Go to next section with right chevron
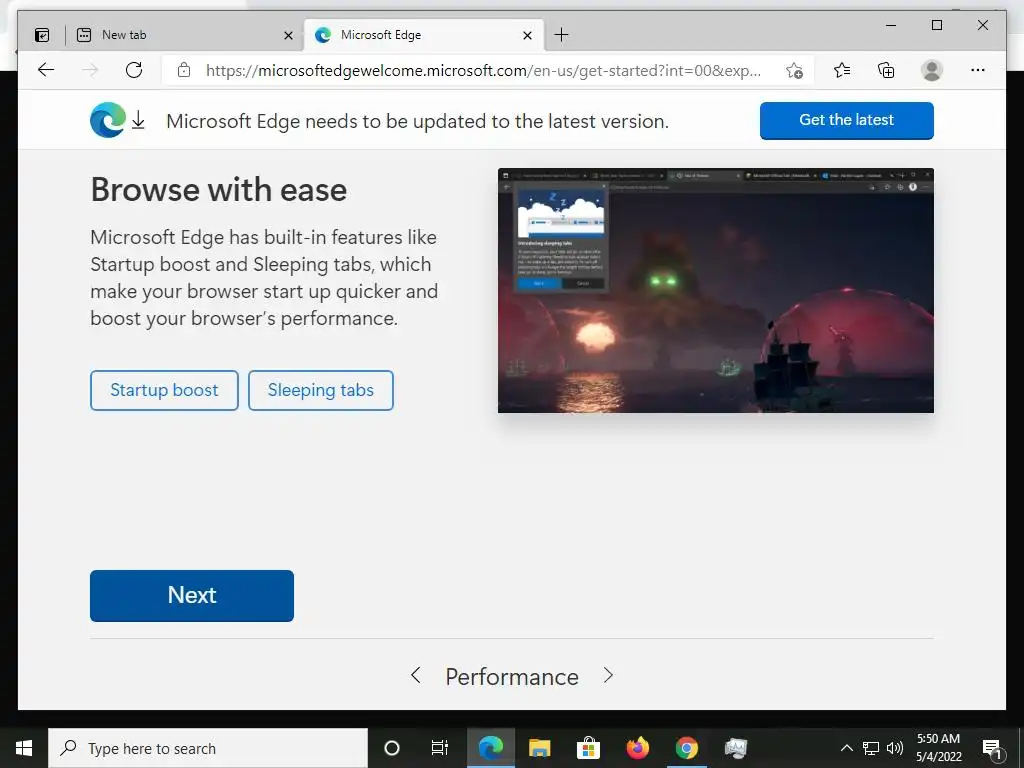1024x768 pixels. [608, 675]
